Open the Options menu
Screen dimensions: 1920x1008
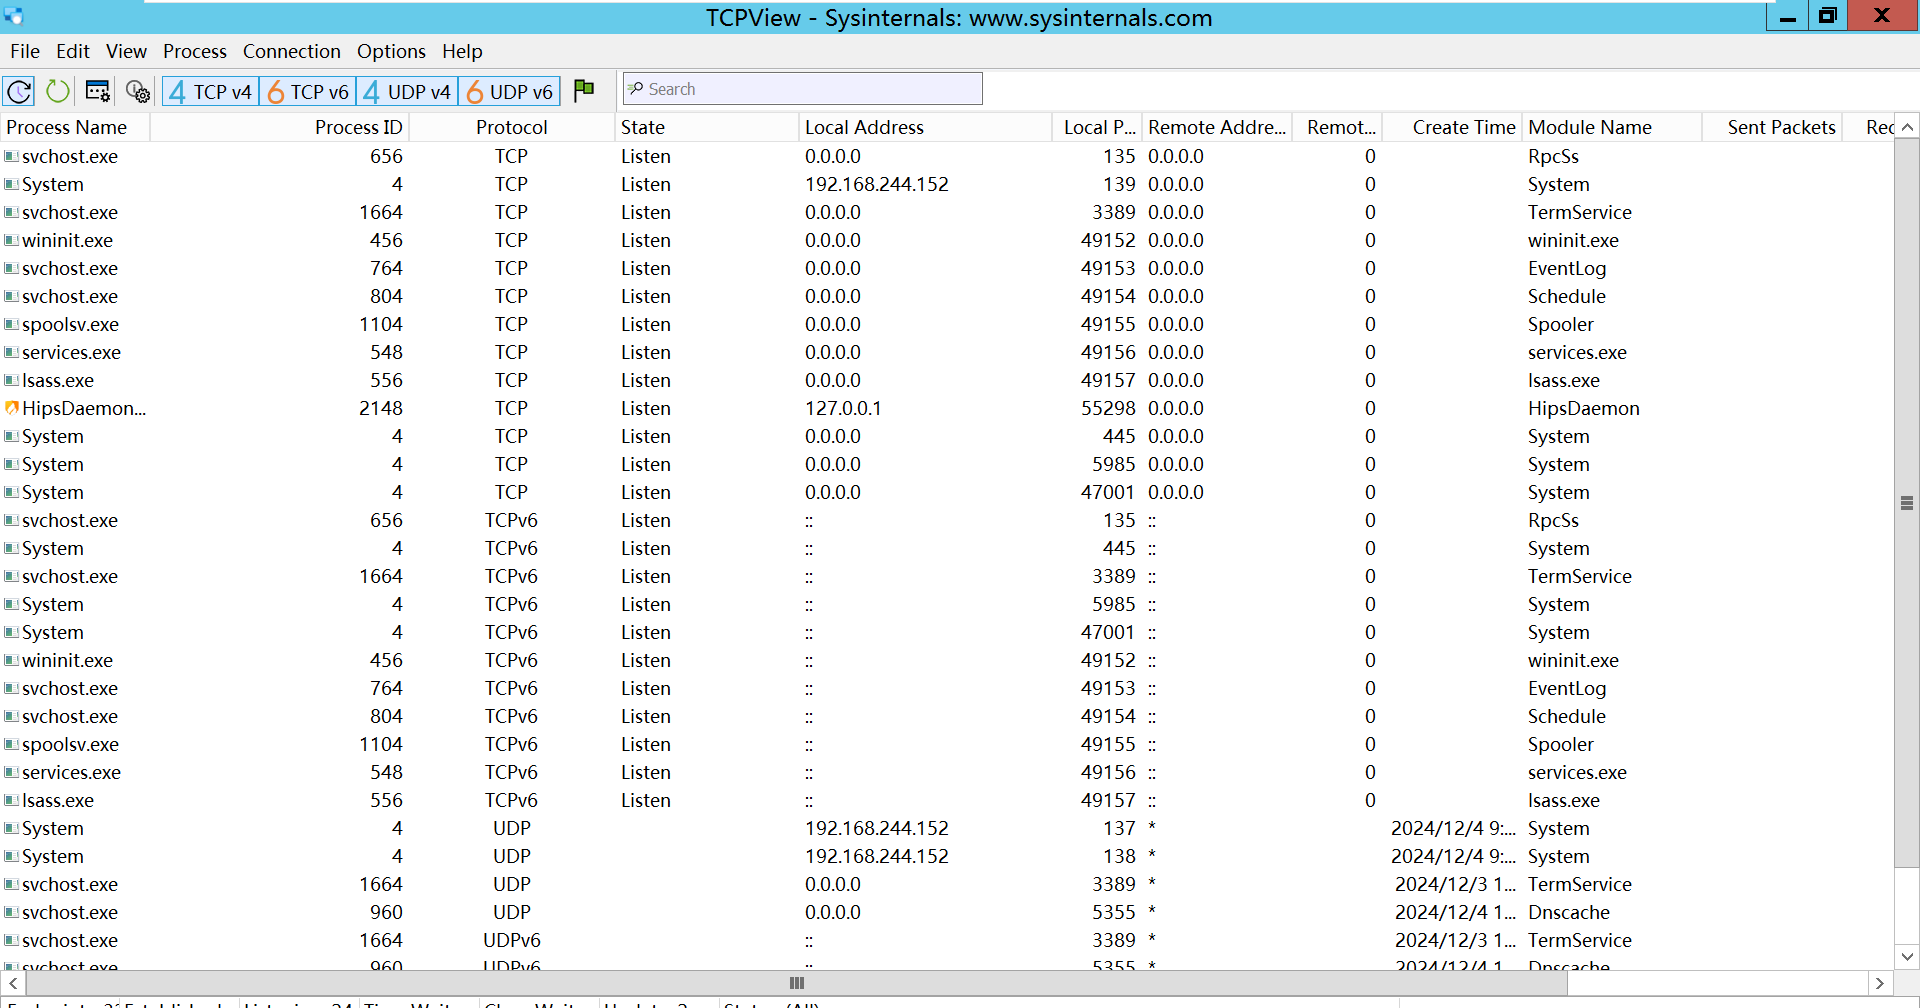click(x=391, y=51)
